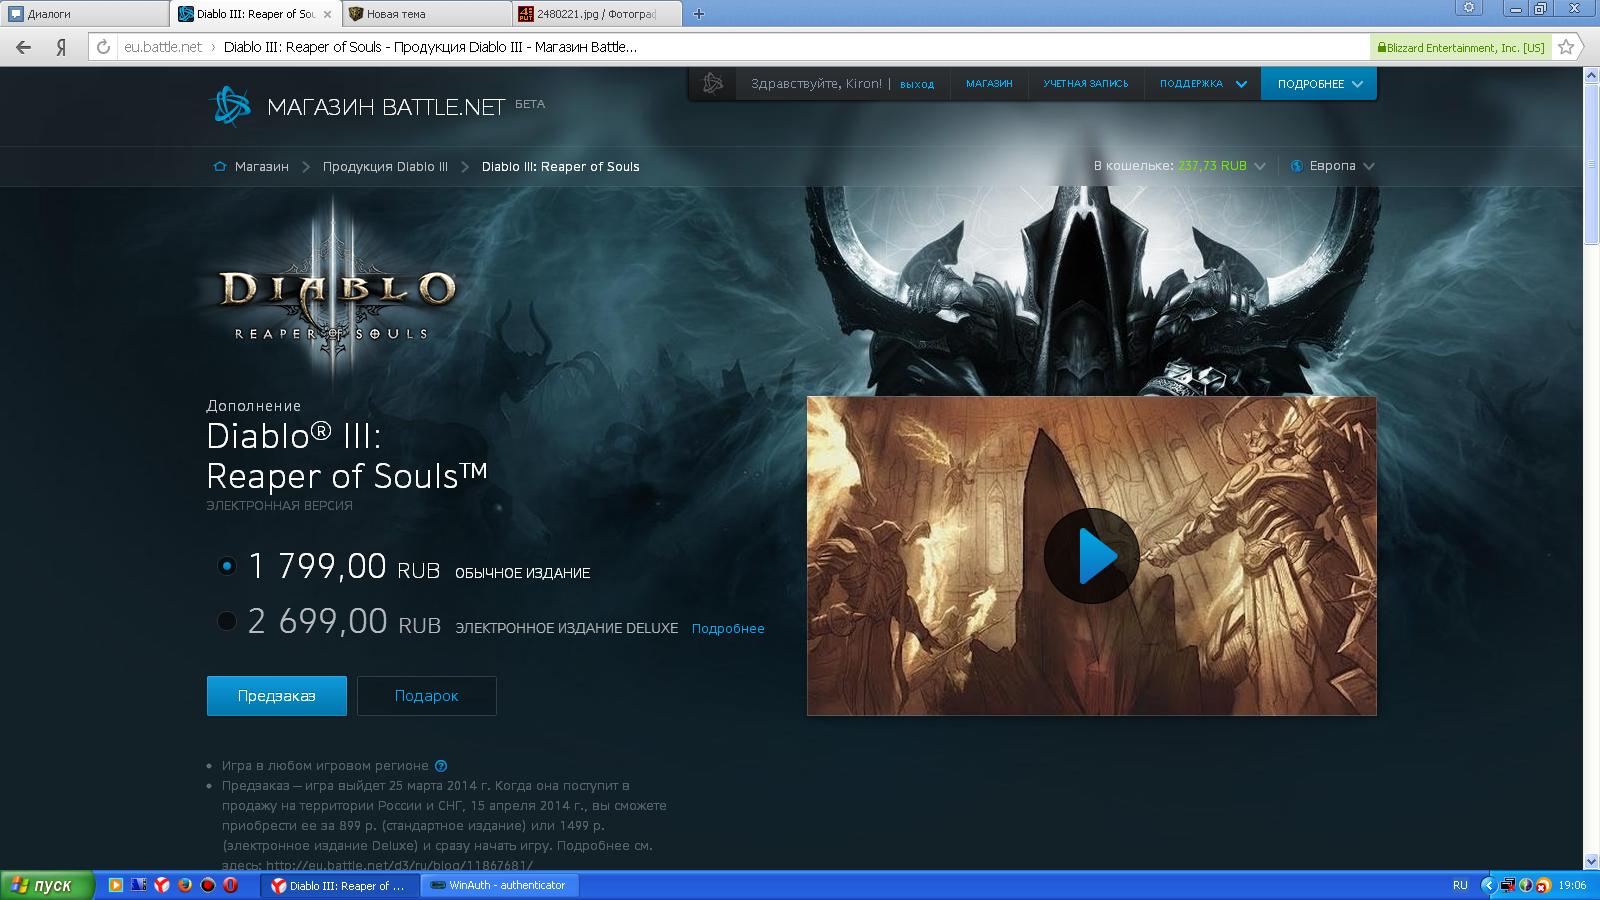
Task: Click the home icon in the breadcrumb
Action: point(220,167)
